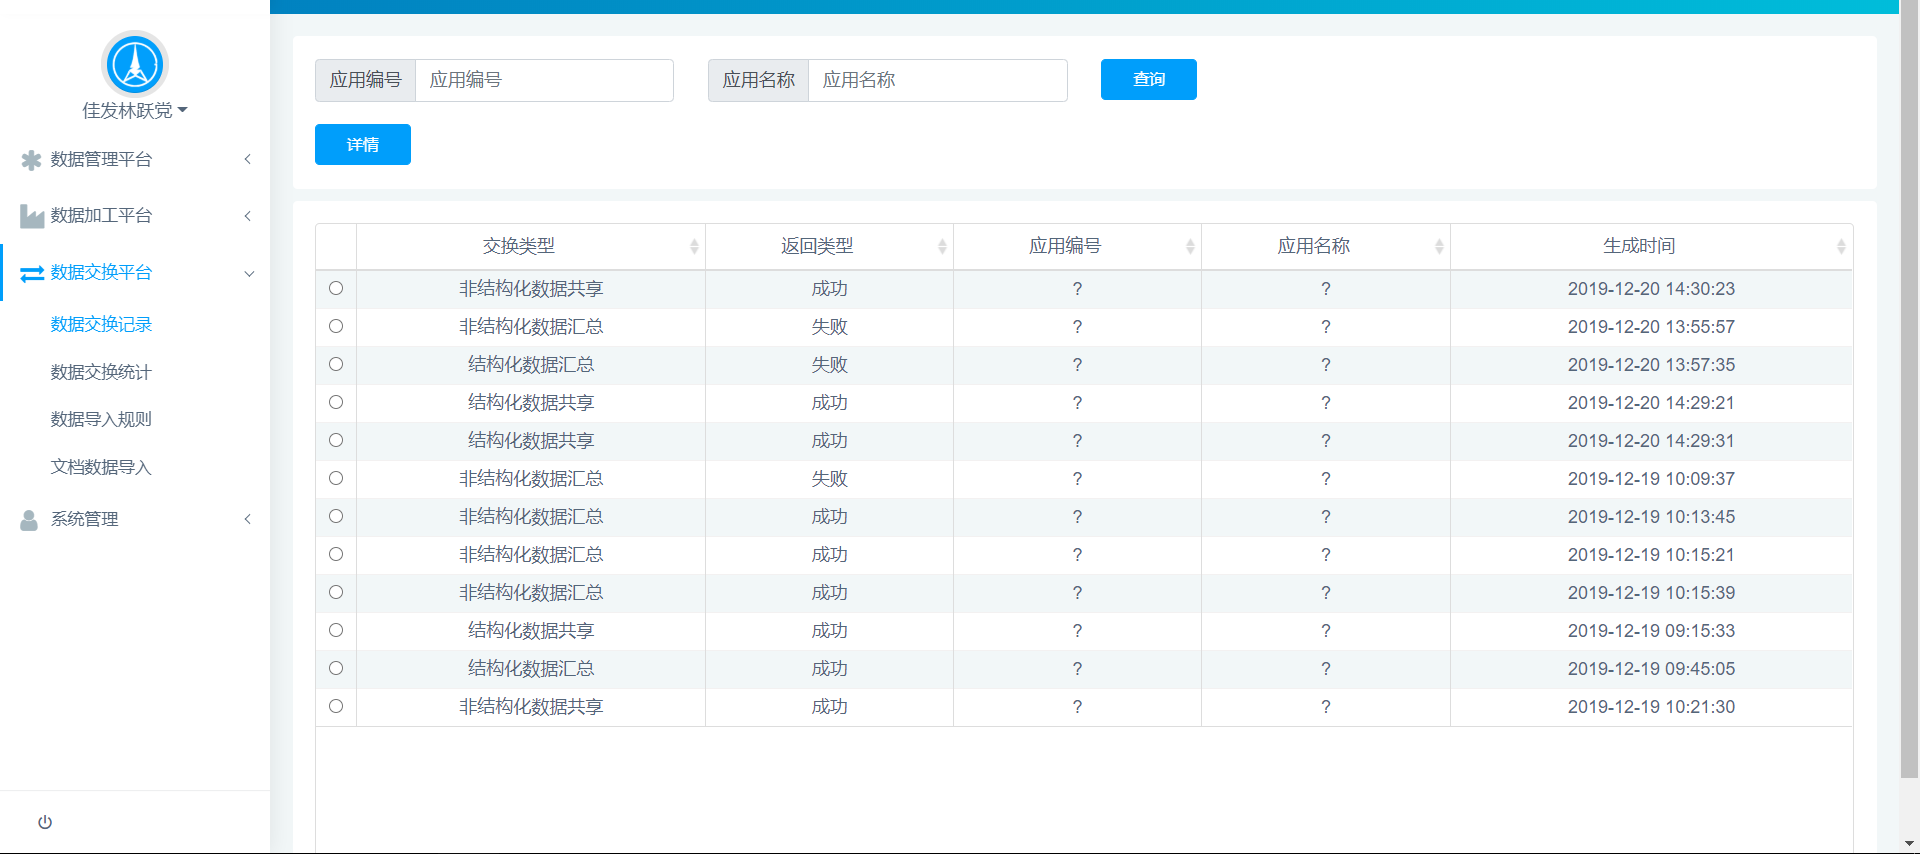This screenshot has height=854, width=1920.
Task: Click the chart icon for 数据加工平台
Action: tap(32, 216)
